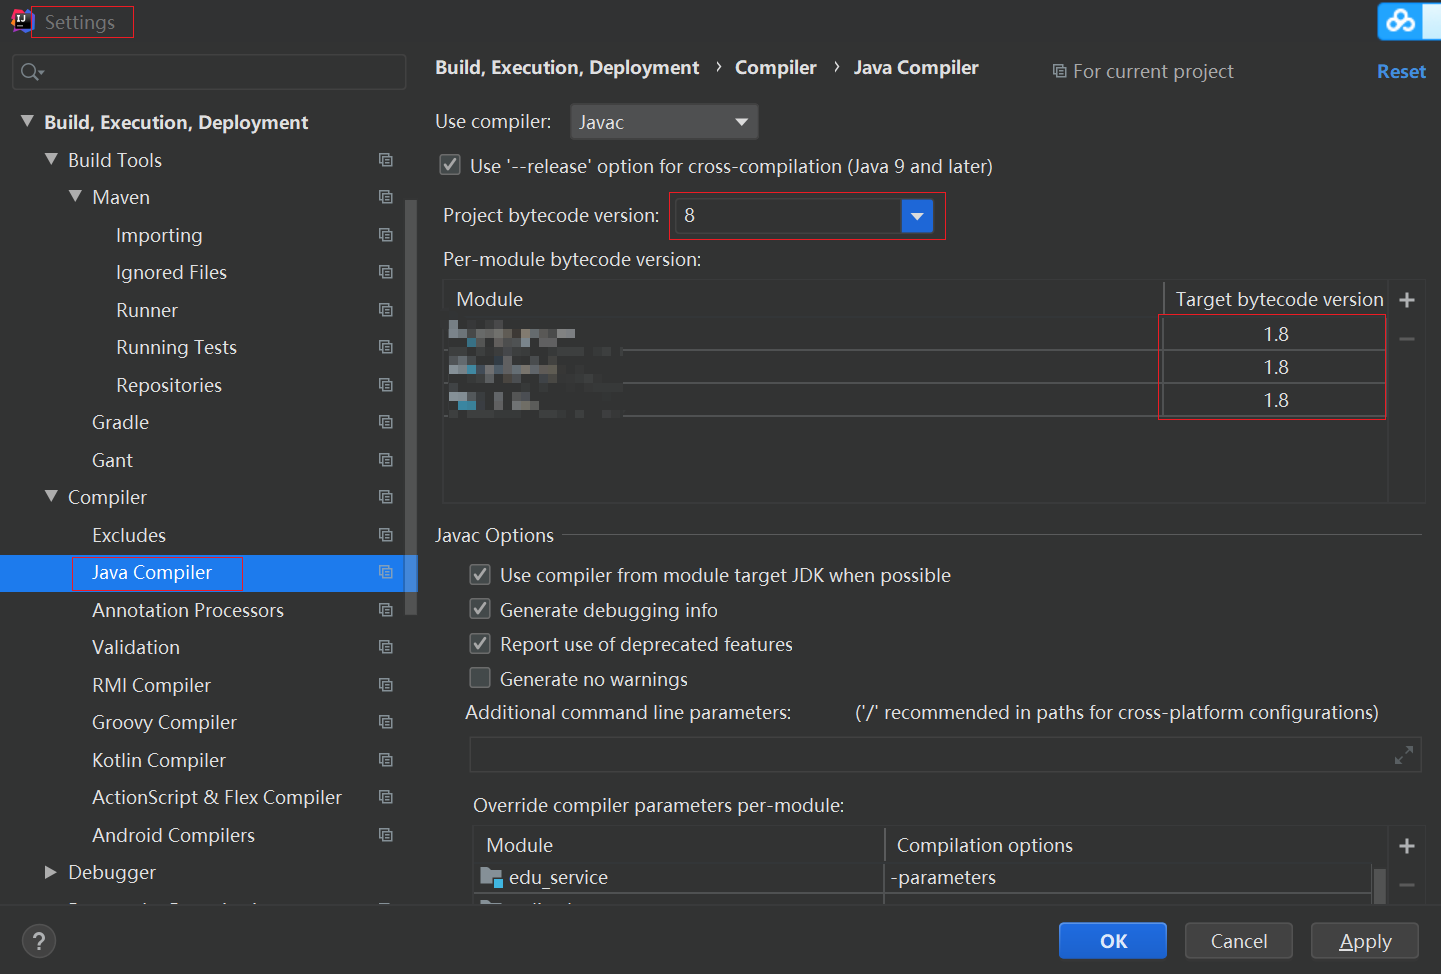Click the override modules table scrollbar

pos(1380,885)
